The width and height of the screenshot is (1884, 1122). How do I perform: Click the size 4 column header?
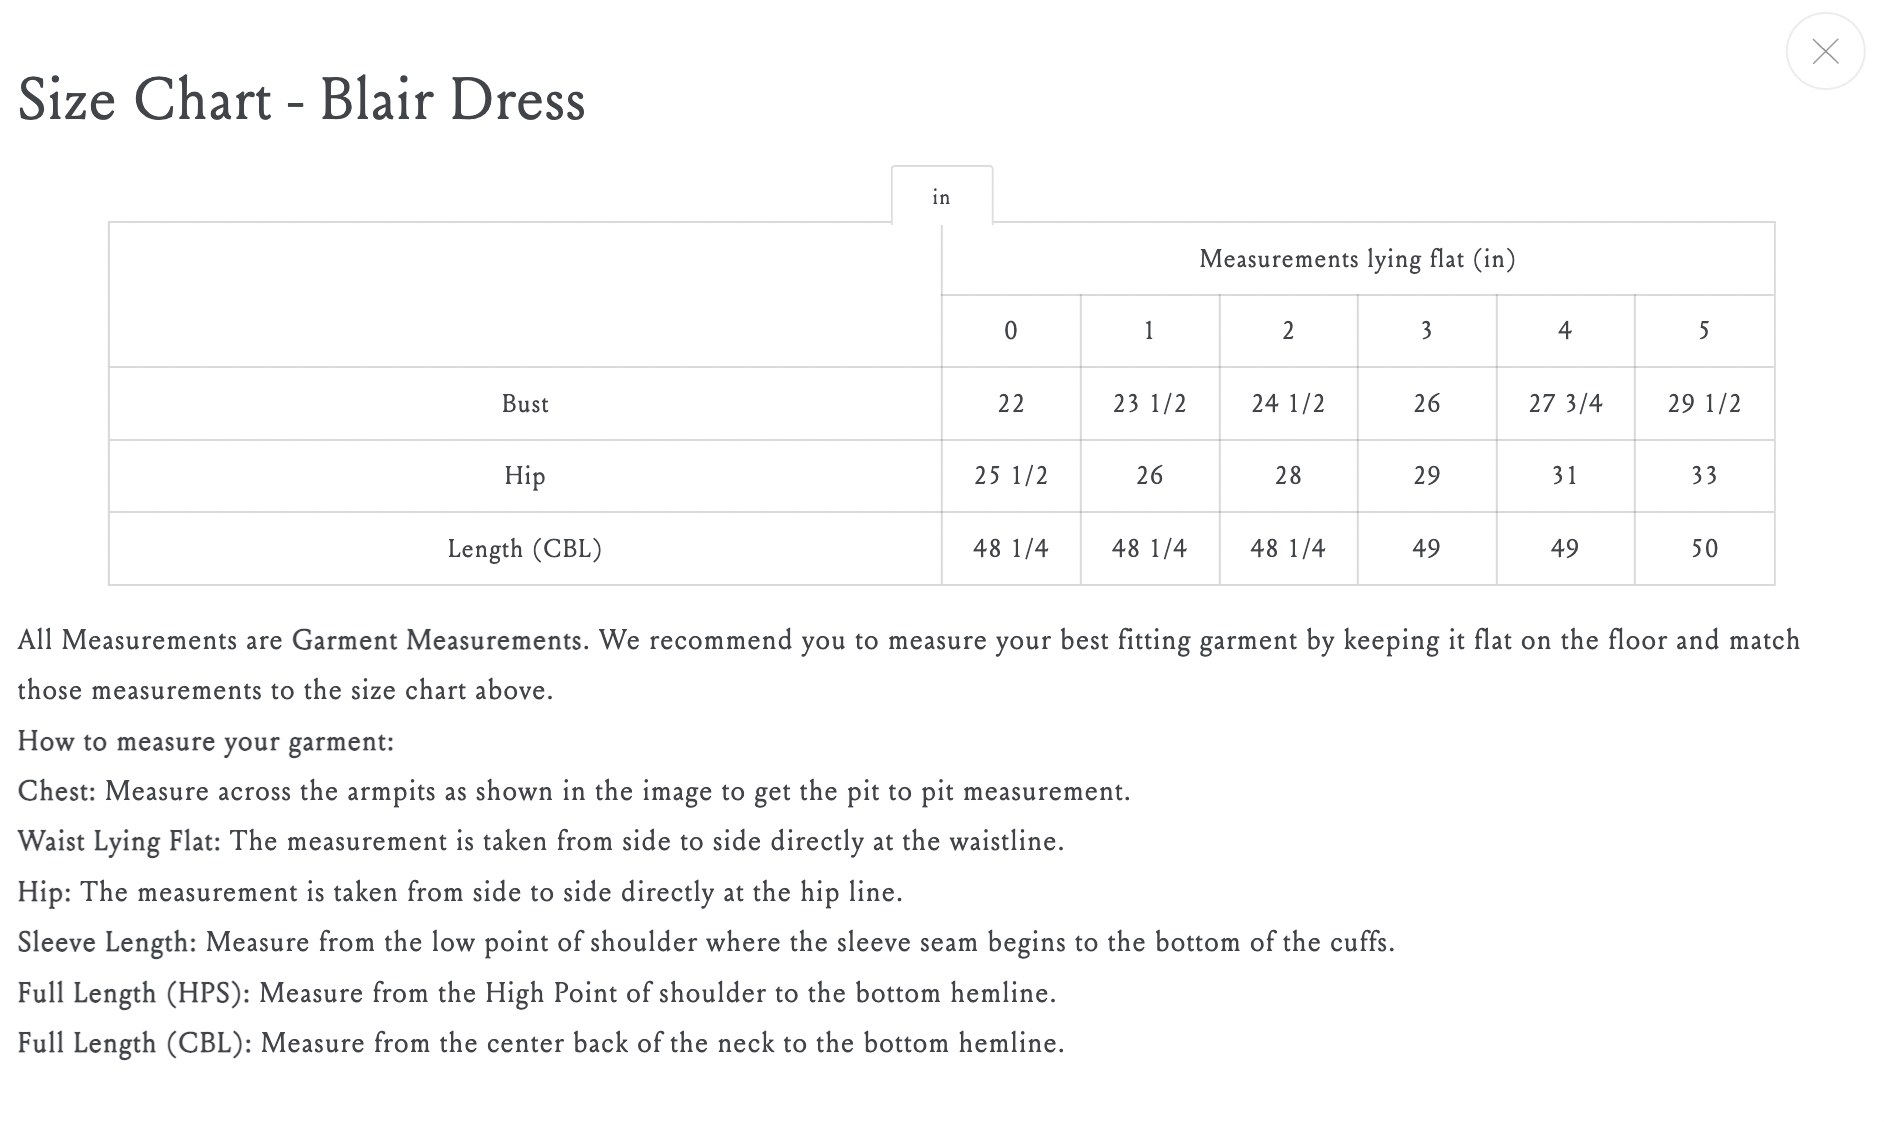(1565, 331)
